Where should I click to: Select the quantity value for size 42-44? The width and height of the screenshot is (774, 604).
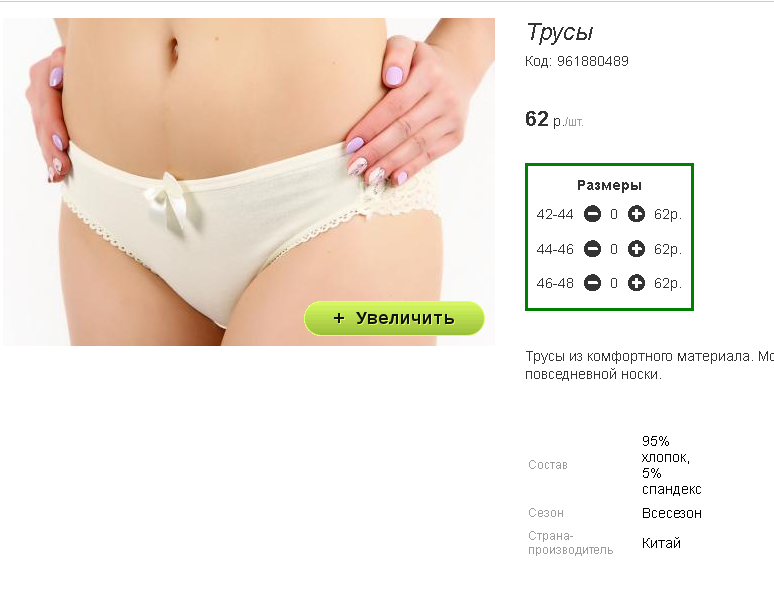point(614,214)
